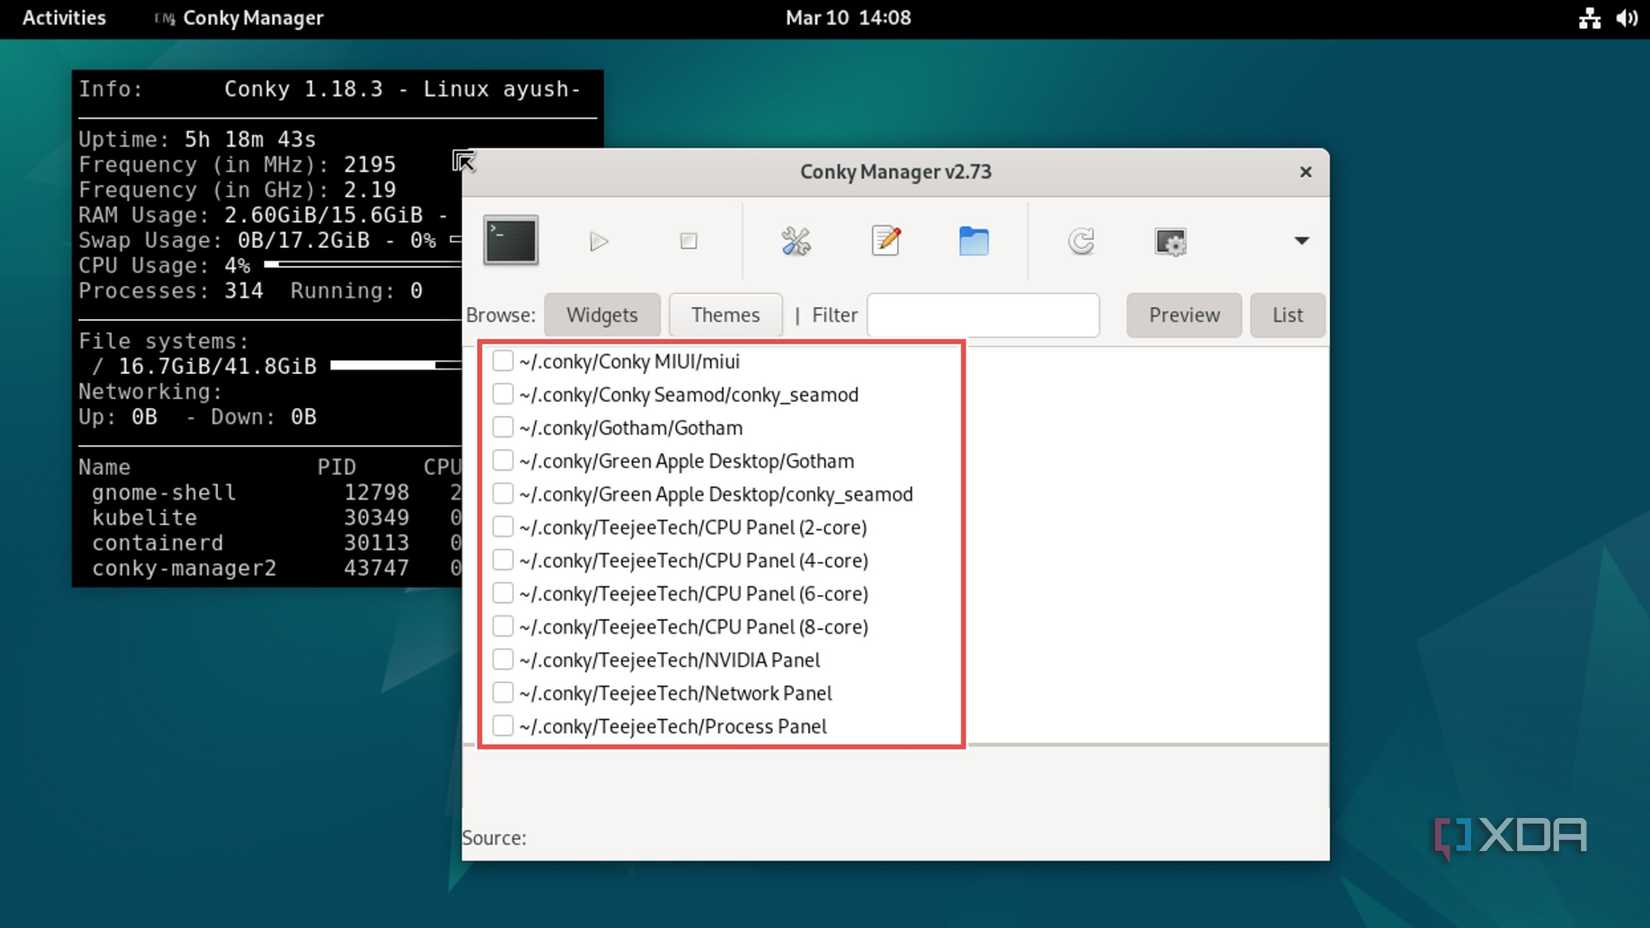1650x928 pixels.
Task: Click the network status icon in top bar
Action: tap(1590, 18)
